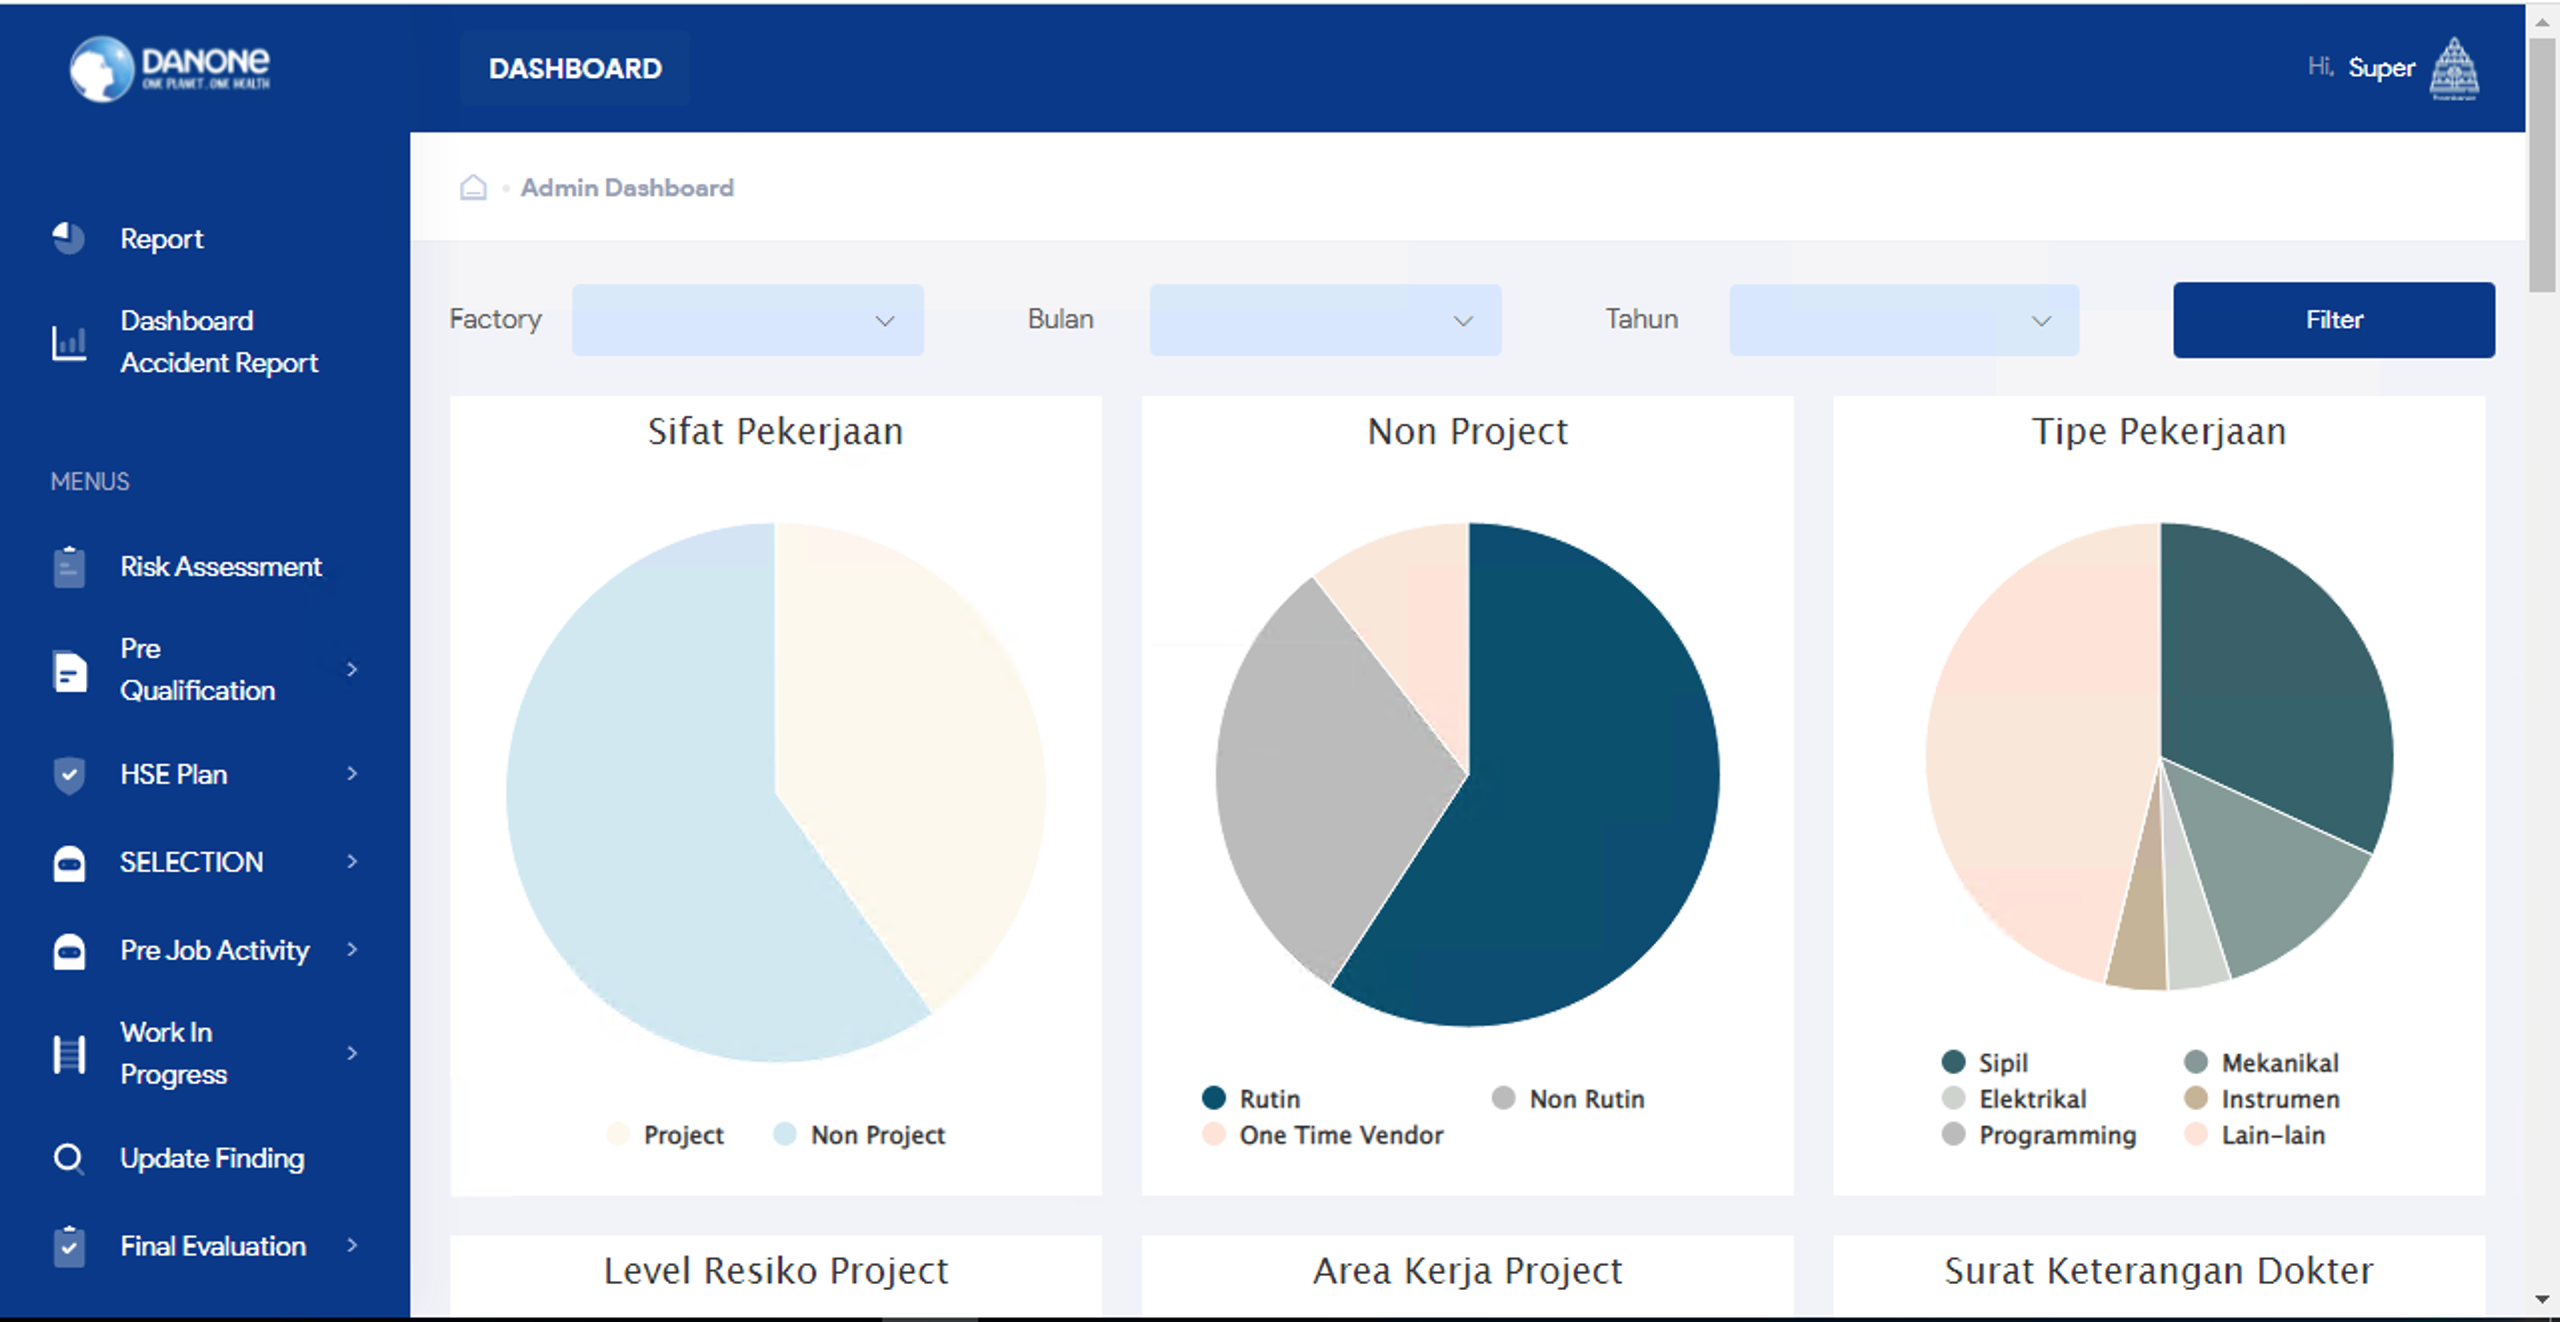Click the Sifat Pekerjaan chart title
The width and height of the screenshot is (2560, 1322).
point(775,431)
